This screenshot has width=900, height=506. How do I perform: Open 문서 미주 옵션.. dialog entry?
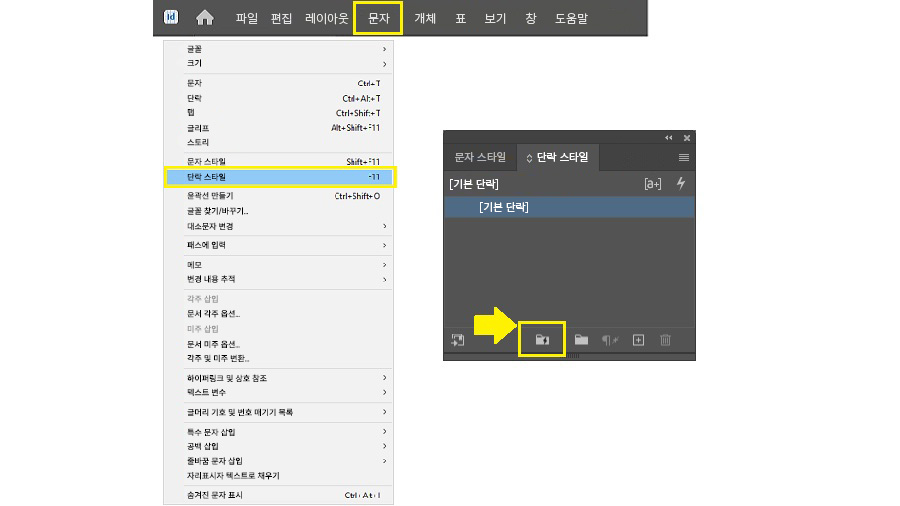278,344
